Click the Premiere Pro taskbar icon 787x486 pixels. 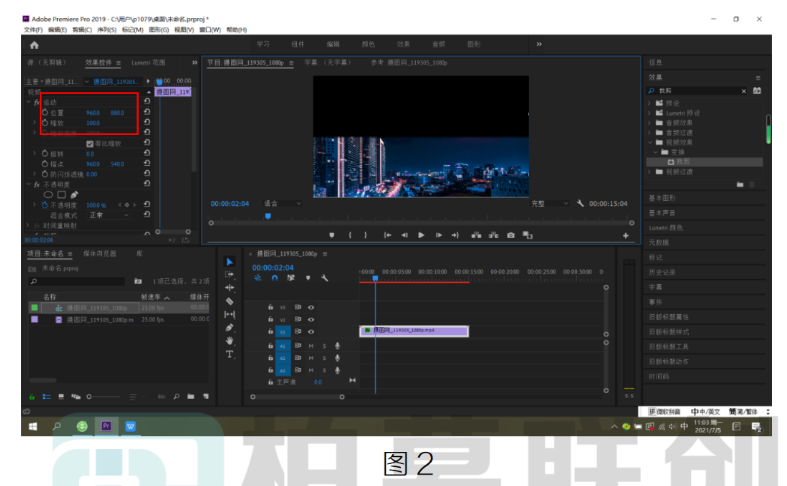pos(106,426)
